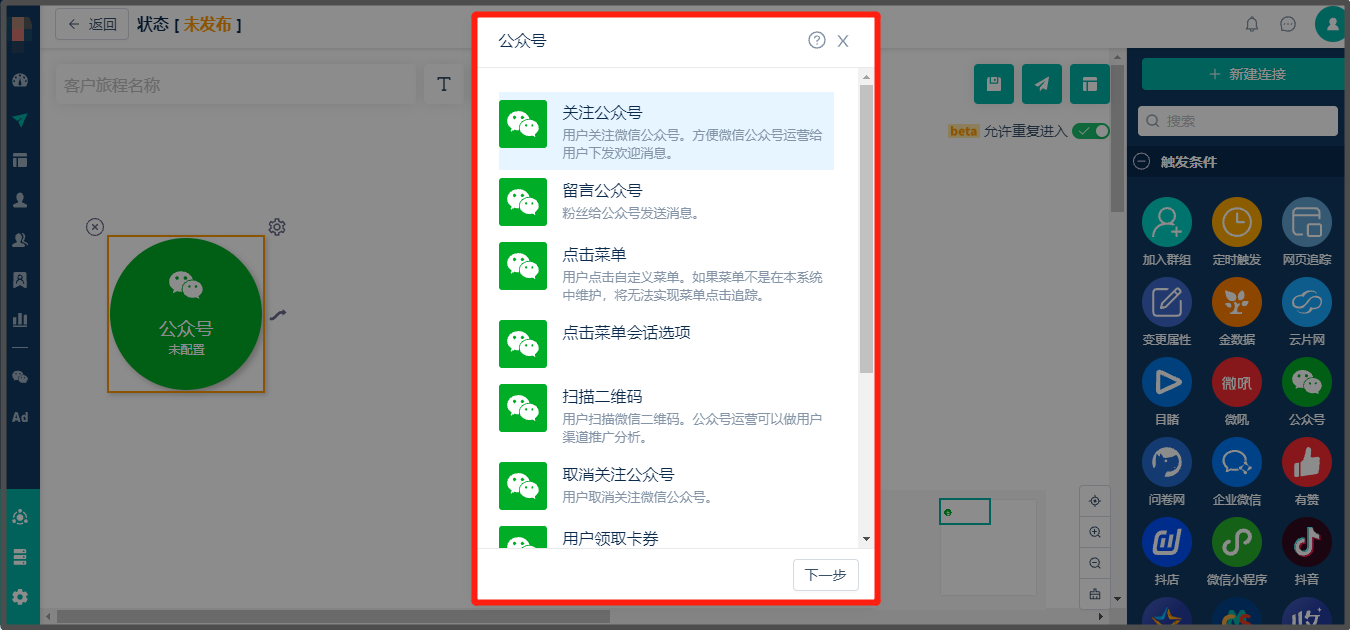
Task: Open the 金数据 trigger icon
Action: (1236, 302)
